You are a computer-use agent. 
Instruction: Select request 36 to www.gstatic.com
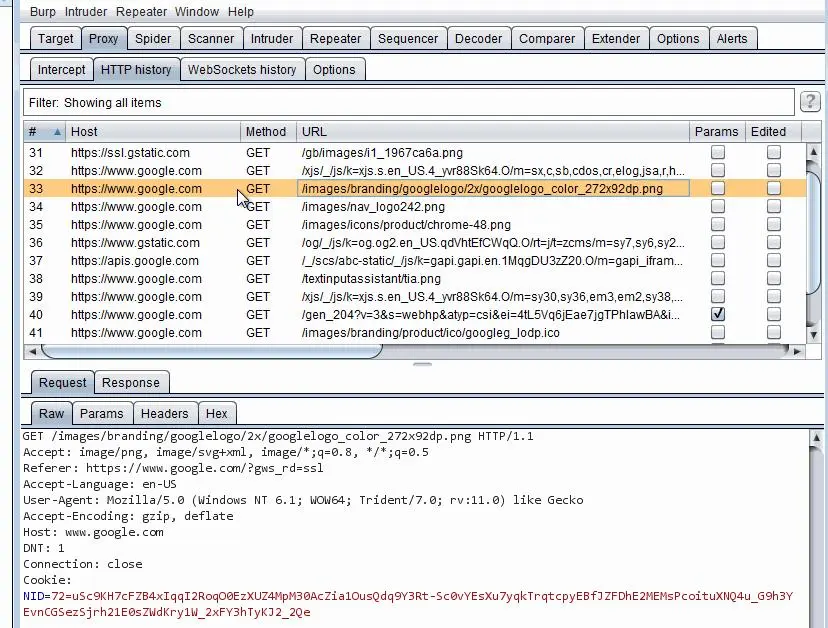(x=415, y=242)
